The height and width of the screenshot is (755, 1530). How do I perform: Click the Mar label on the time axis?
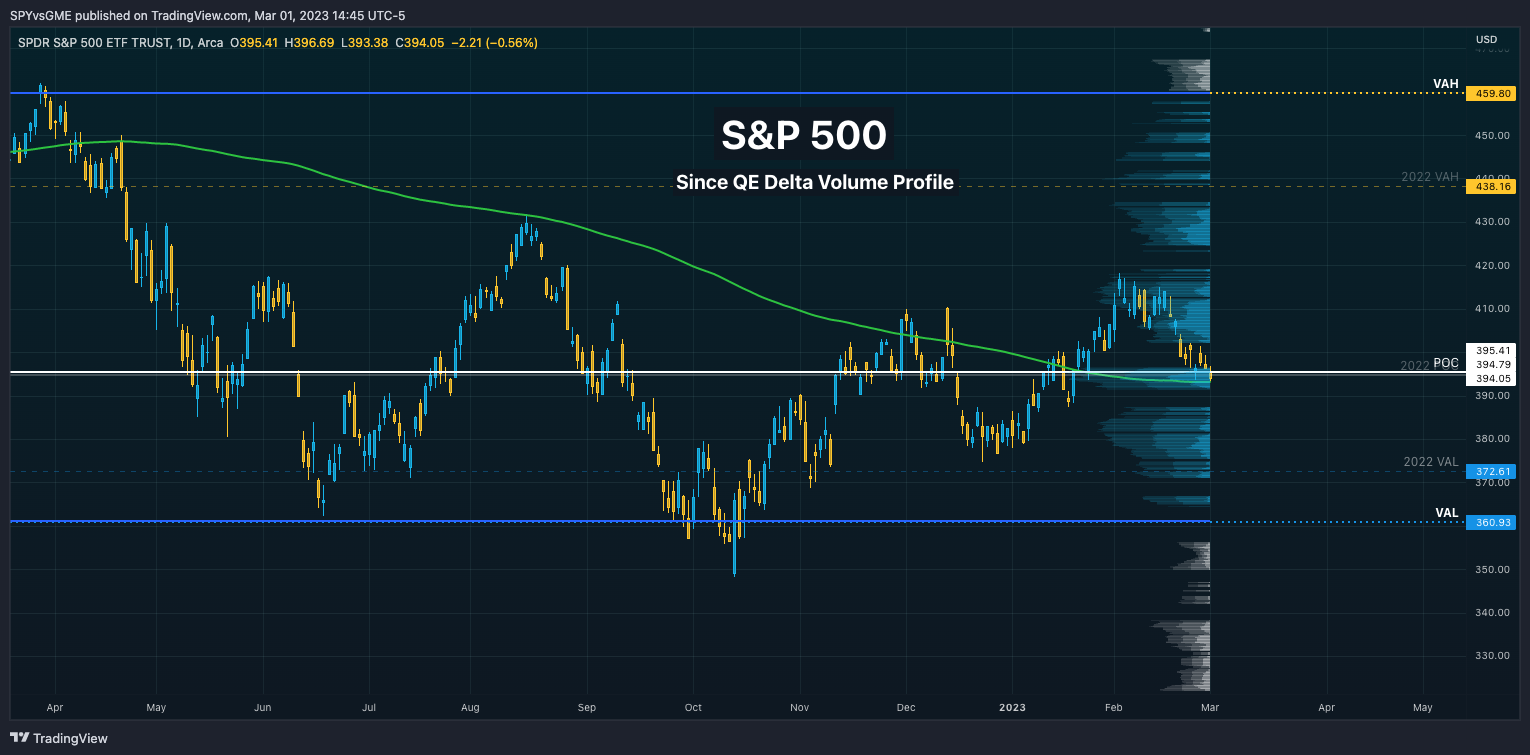pos(1211,708)
